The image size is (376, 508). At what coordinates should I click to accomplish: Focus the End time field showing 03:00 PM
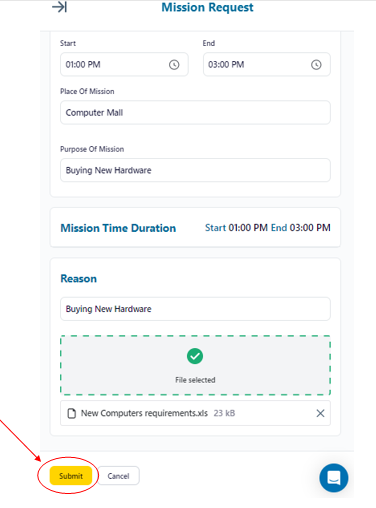point(267,64)
